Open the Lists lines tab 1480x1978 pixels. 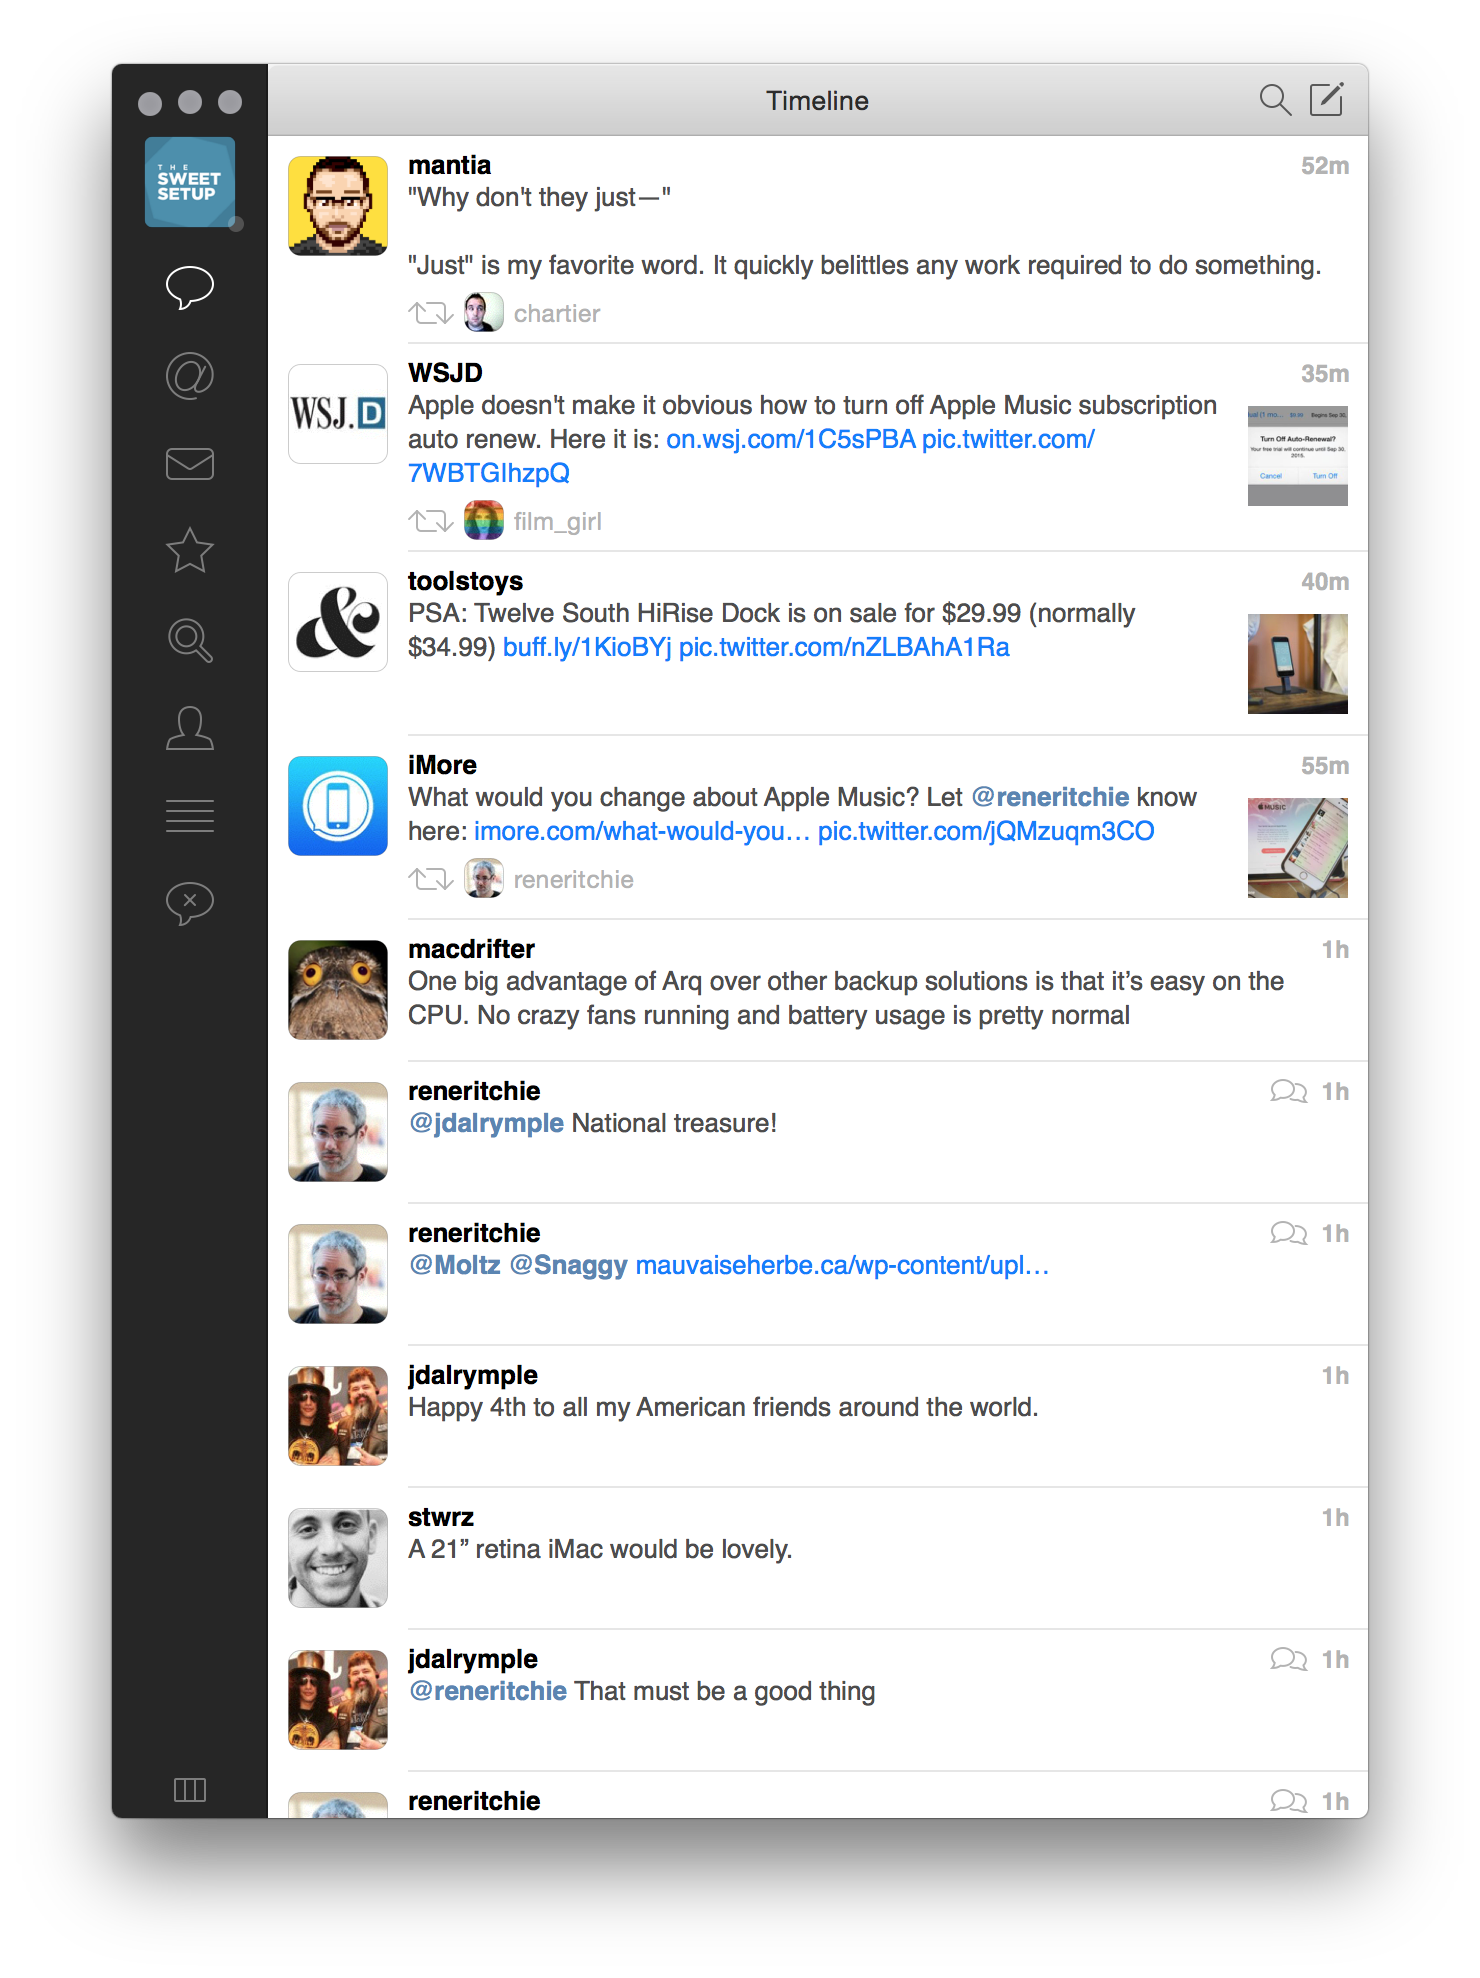(189, 816)
